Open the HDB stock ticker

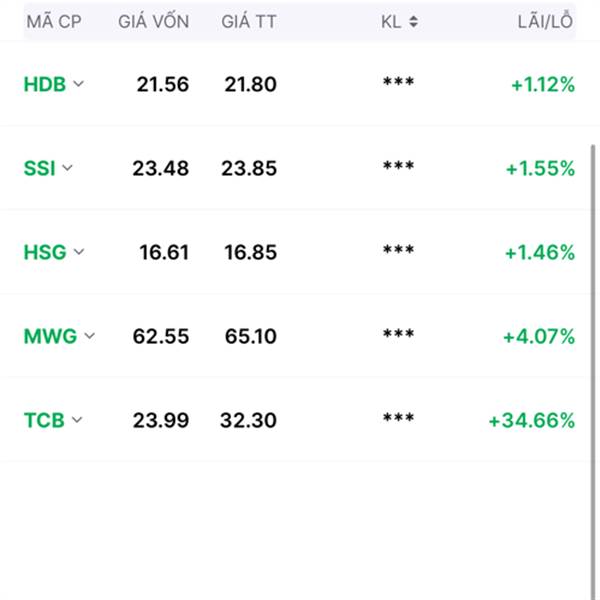[45, 84]
